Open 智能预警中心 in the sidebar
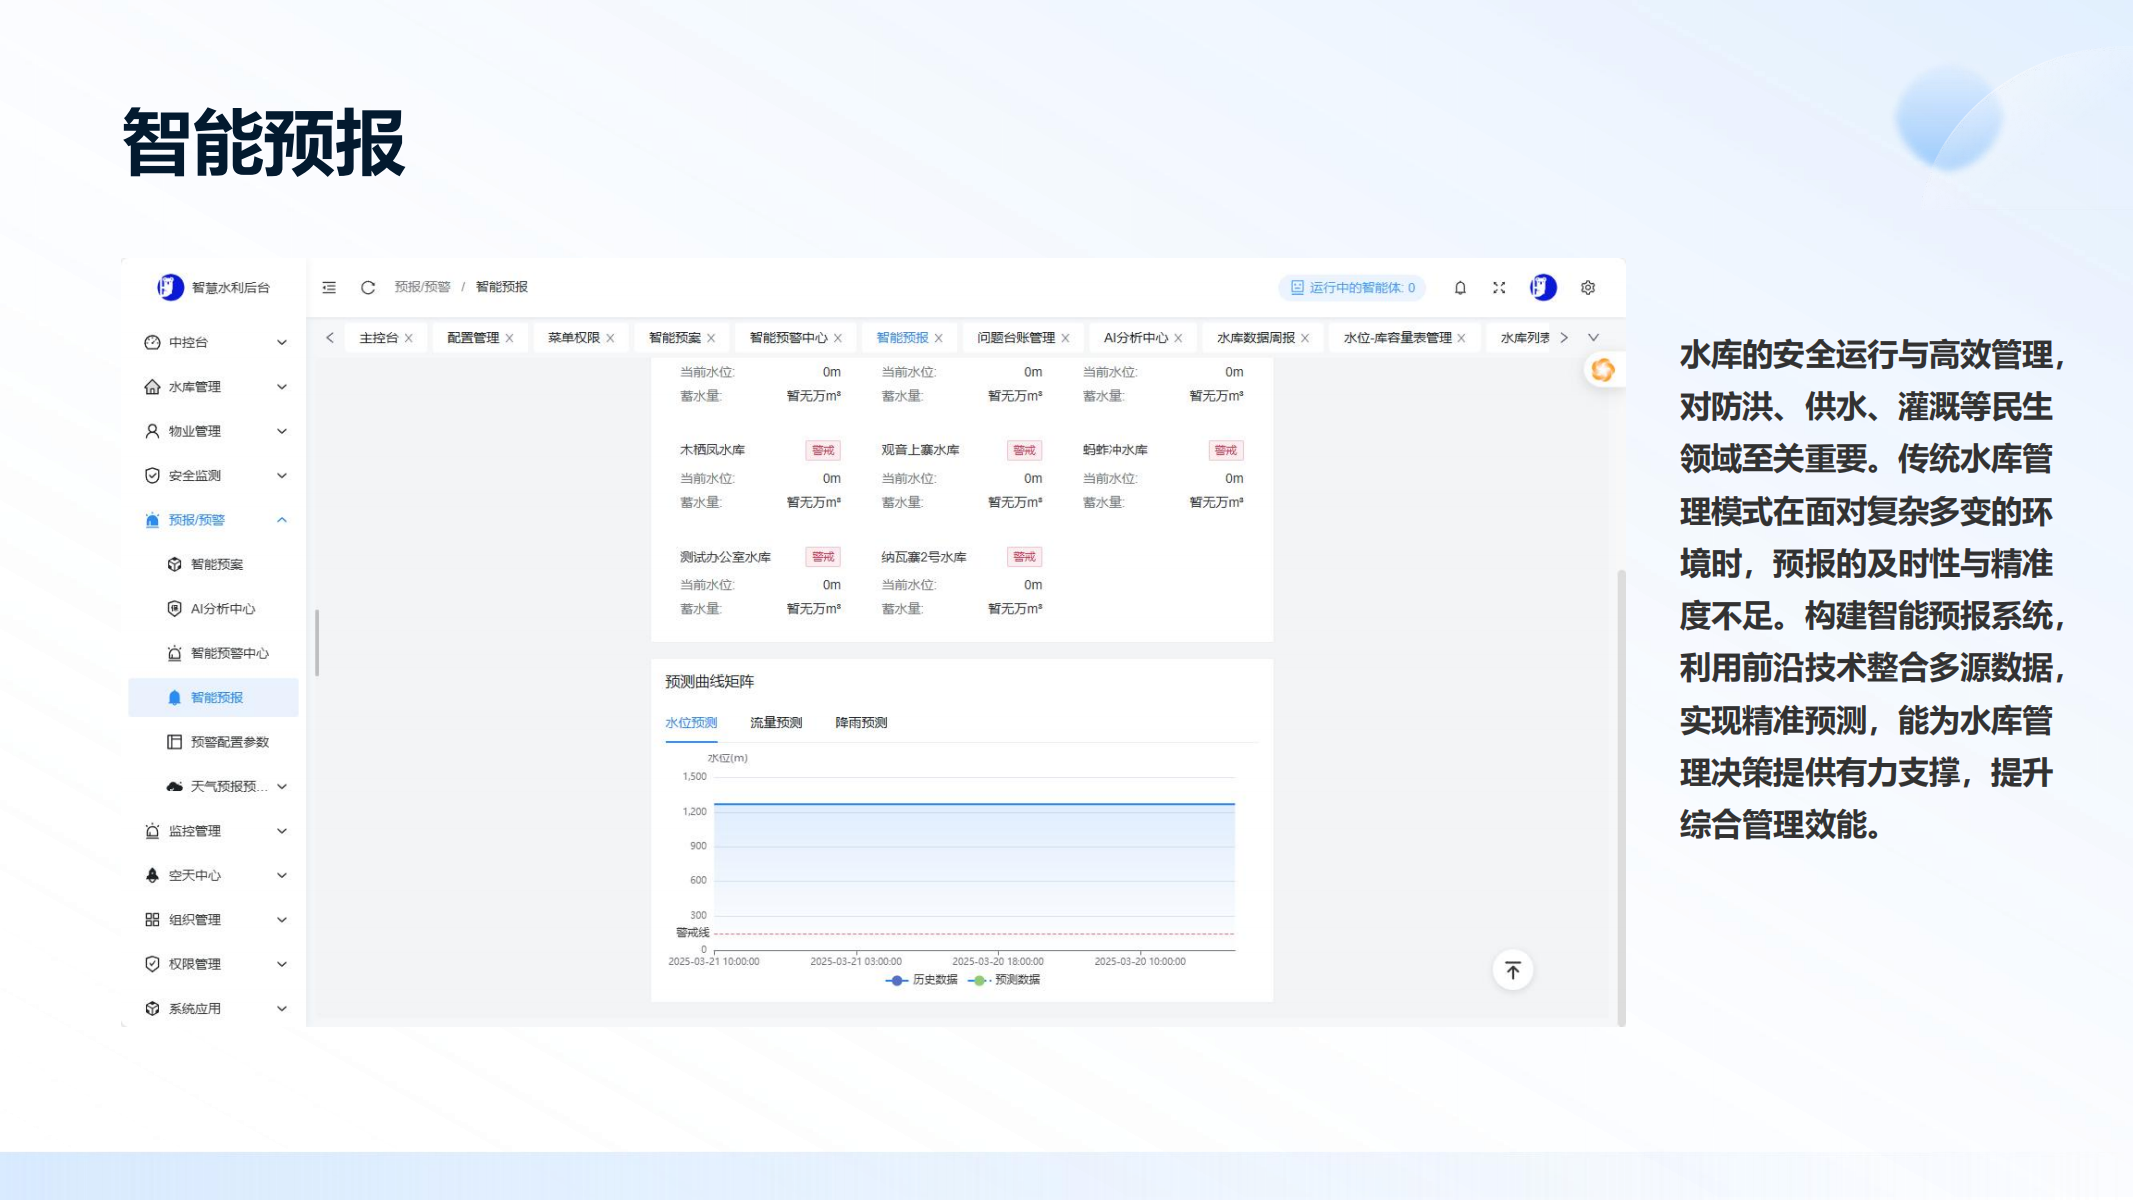 (229, 654)
